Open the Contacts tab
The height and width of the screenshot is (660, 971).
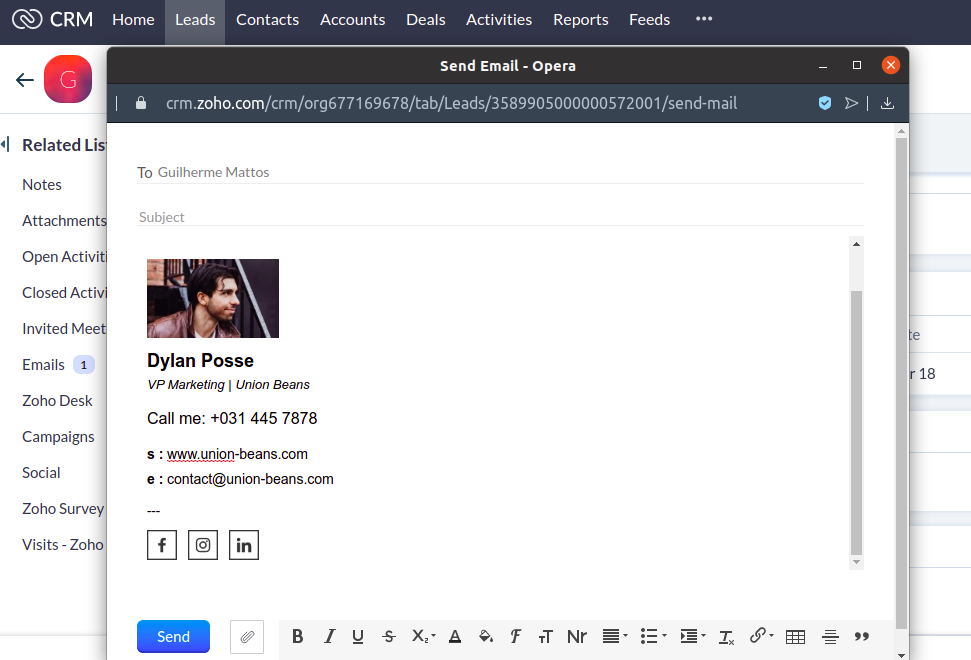(x=268, y=20)
